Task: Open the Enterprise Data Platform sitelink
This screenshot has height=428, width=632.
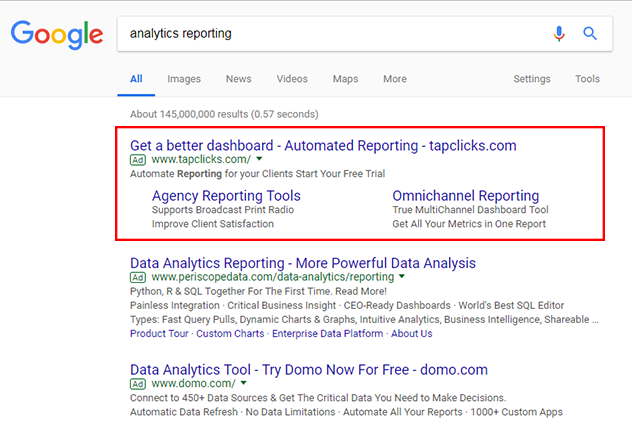Action: tap(328, 334)
